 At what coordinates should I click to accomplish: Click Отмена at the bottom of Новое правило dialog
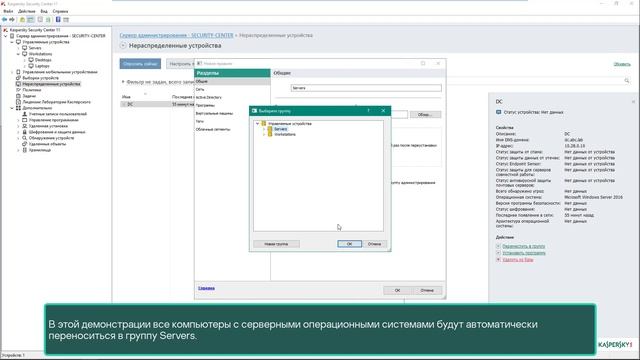[427, 290]
